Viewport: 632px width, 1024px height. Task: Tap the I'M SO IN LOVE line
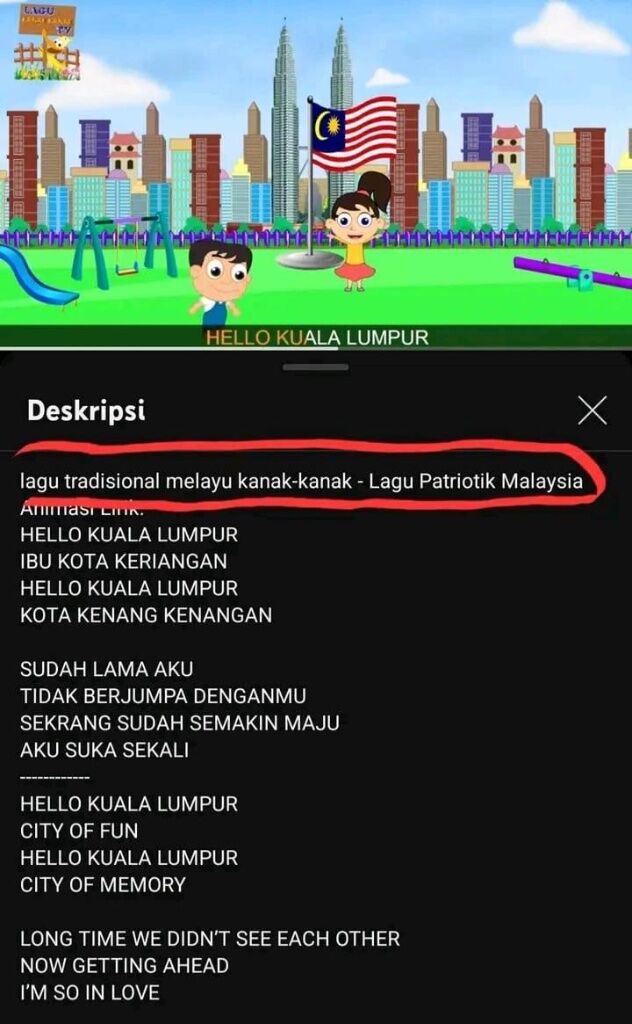point(90,993)
